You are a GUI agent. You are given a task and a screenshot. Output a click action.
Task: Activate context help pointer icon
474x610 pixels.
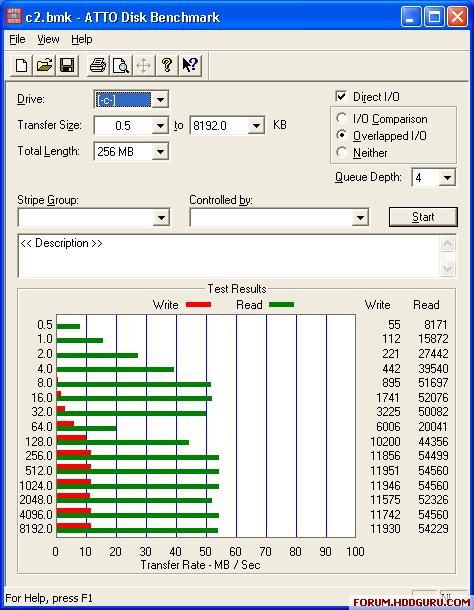point(190,65)
